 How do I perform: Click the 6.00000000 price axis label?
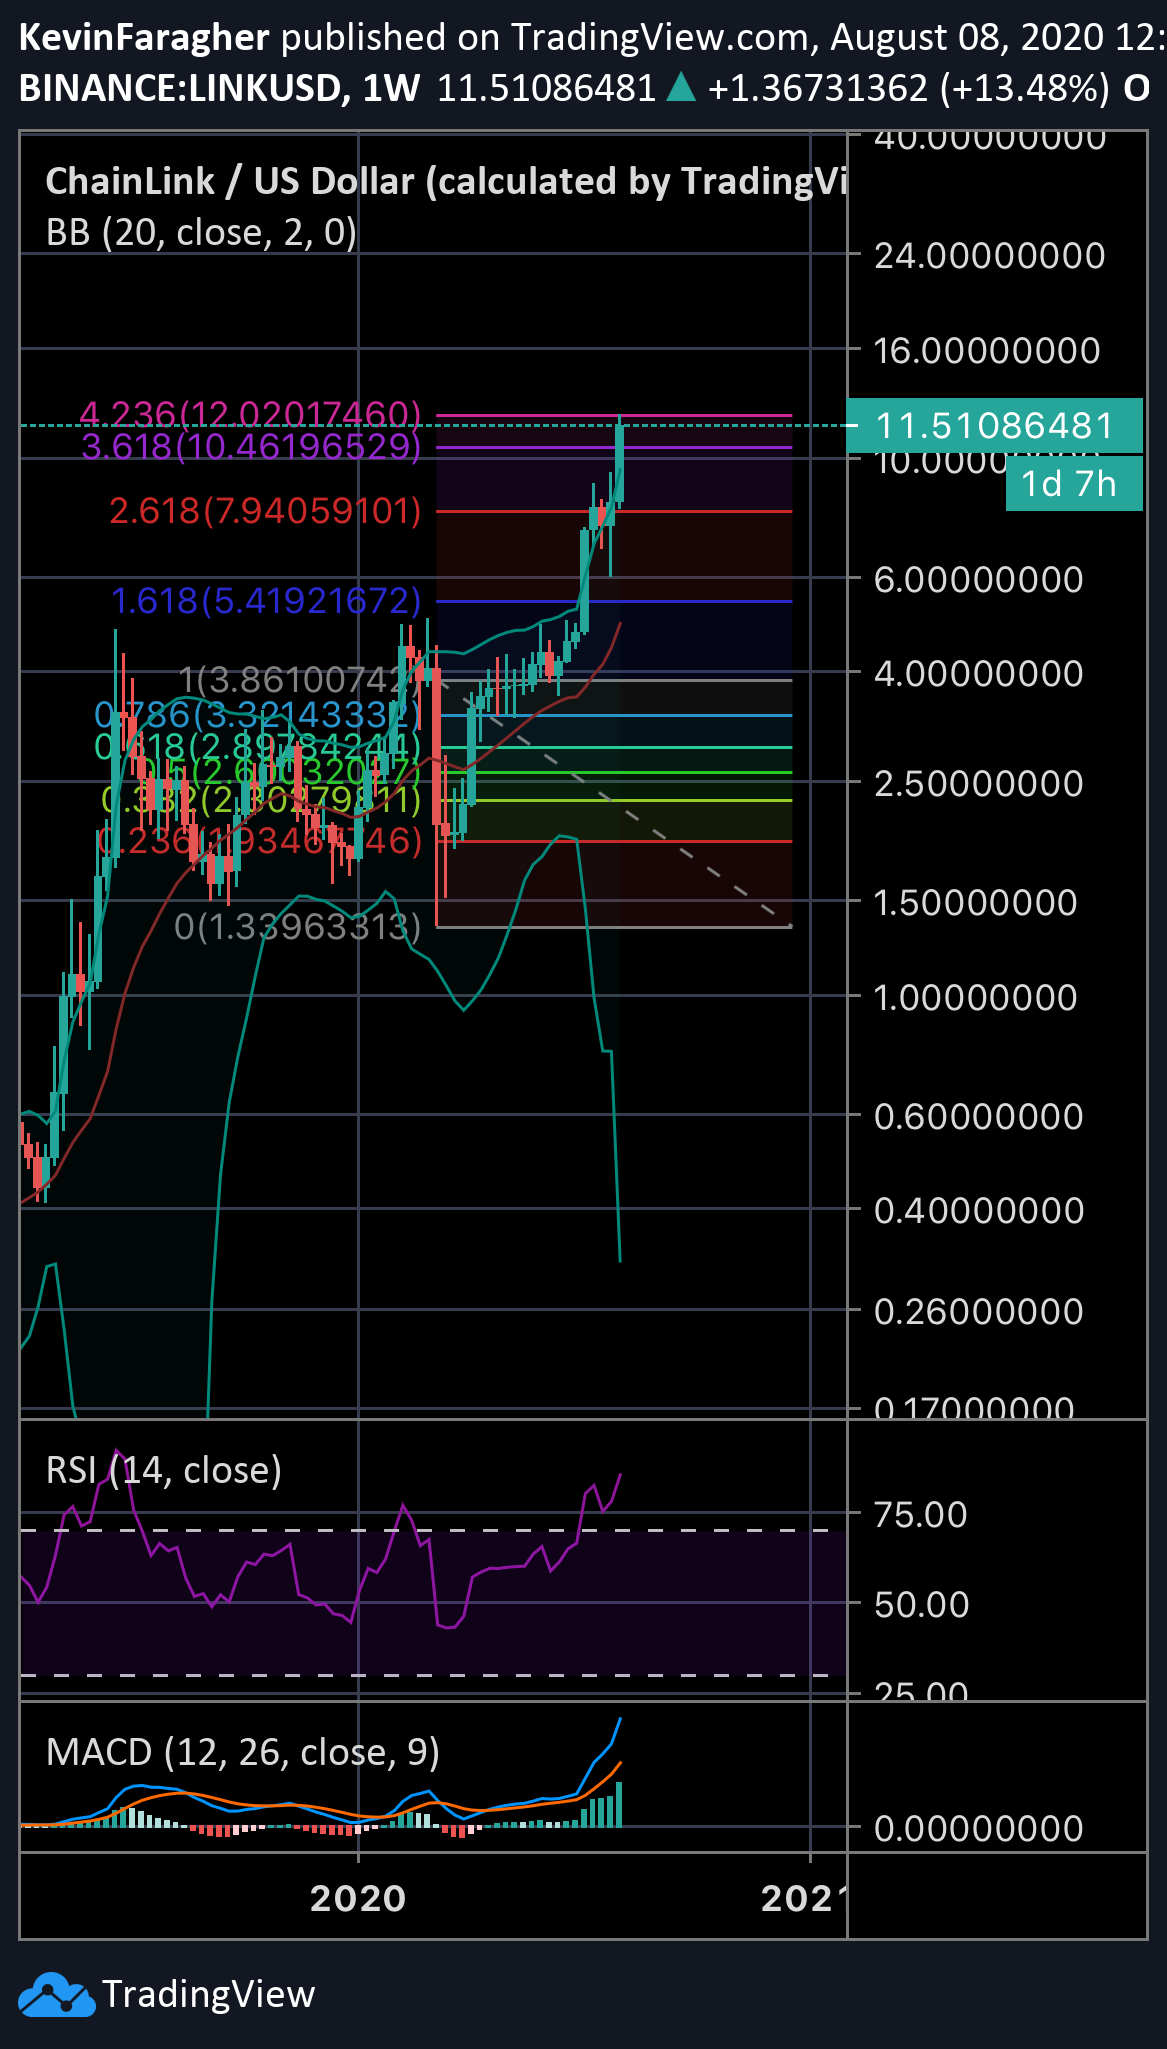tap(979, 579)
